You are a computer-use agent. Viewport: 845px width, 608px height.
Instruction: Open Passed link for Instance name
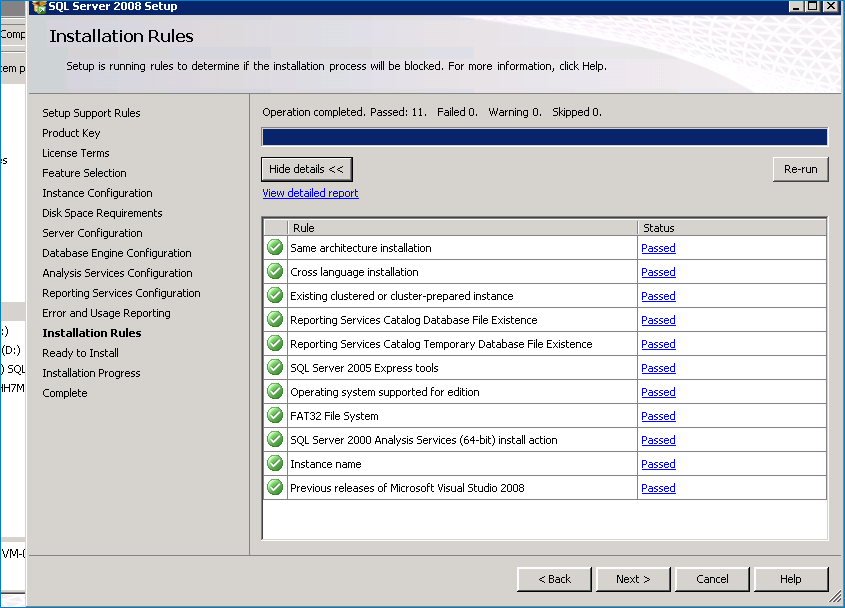click(x=658, y=464)
